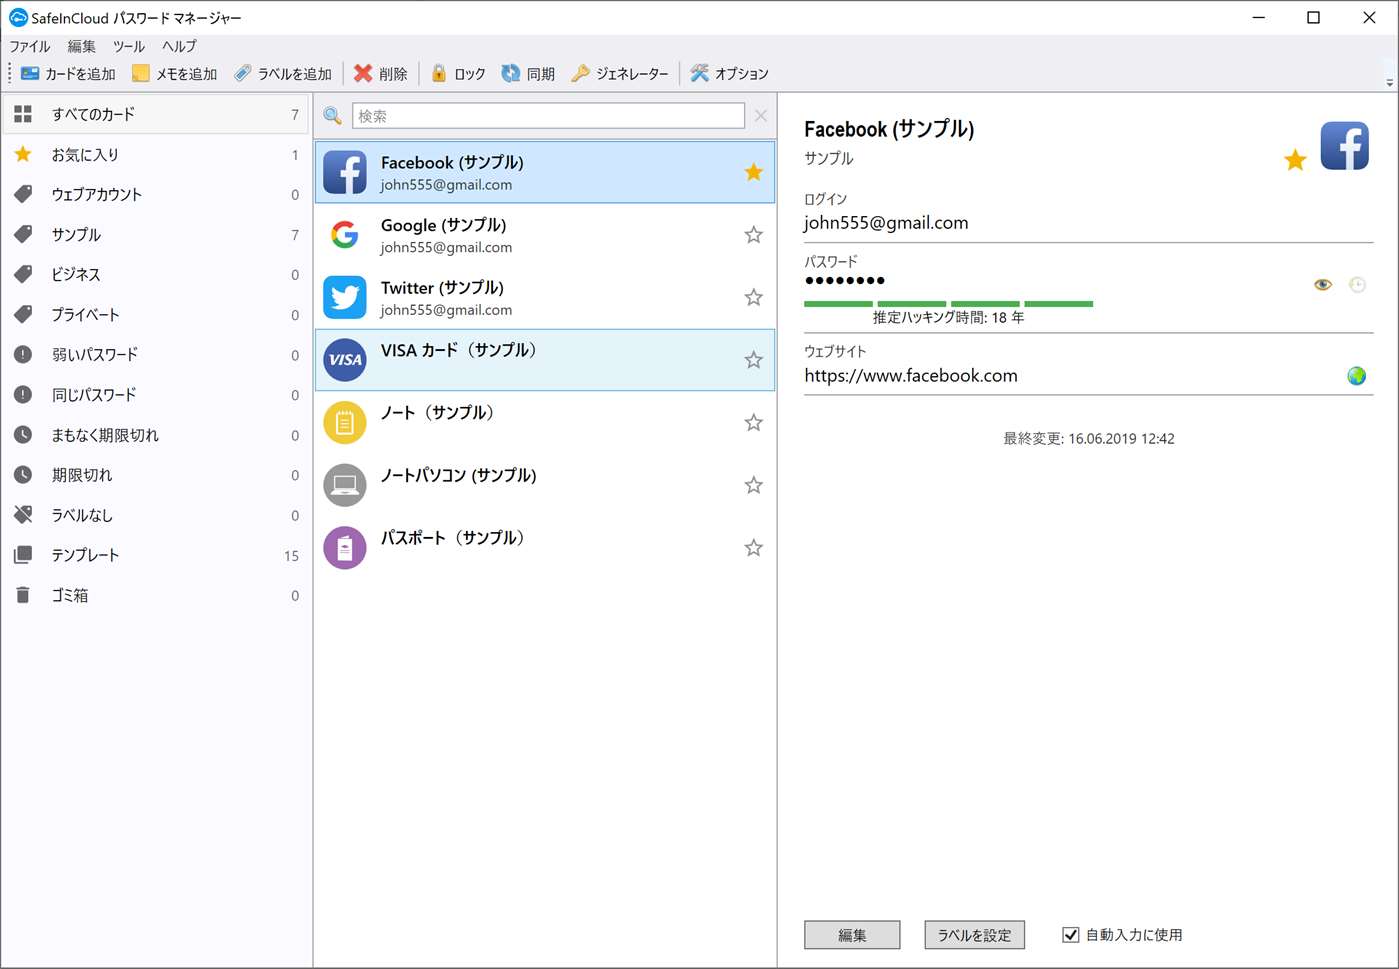Select the ノートパソコン (サンプル) card
The image size is (1399, 969).
click(545, 485)
